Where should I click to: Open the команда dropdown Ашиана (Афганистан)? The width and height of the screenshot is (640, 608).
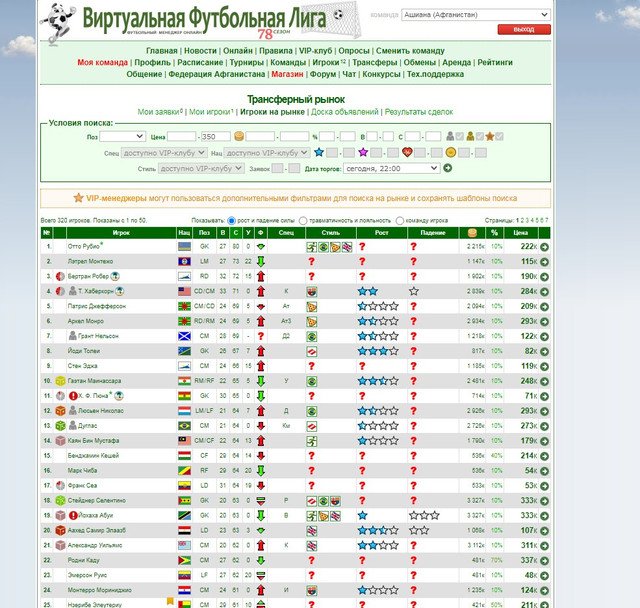(x=476, y=15)
